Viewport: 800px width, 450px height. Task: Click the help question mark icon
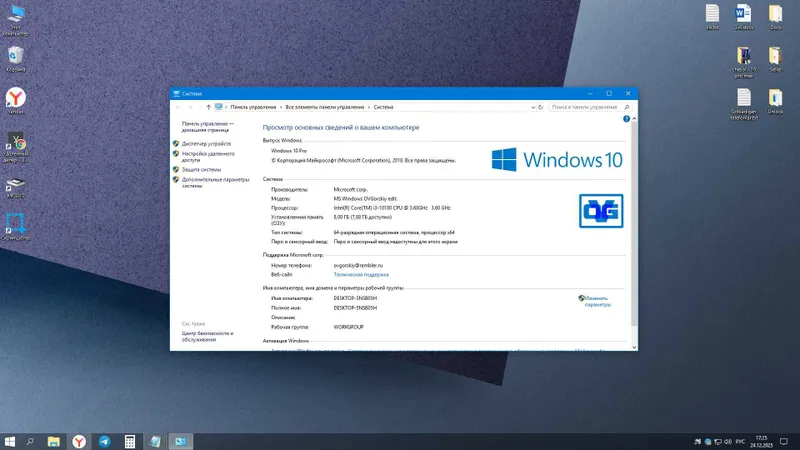click(x=626, y=119)
